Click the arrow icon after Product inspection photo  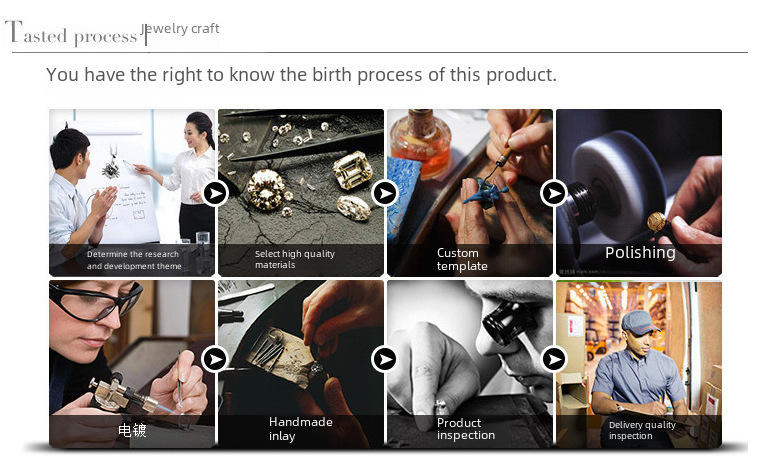pos(553,359)
